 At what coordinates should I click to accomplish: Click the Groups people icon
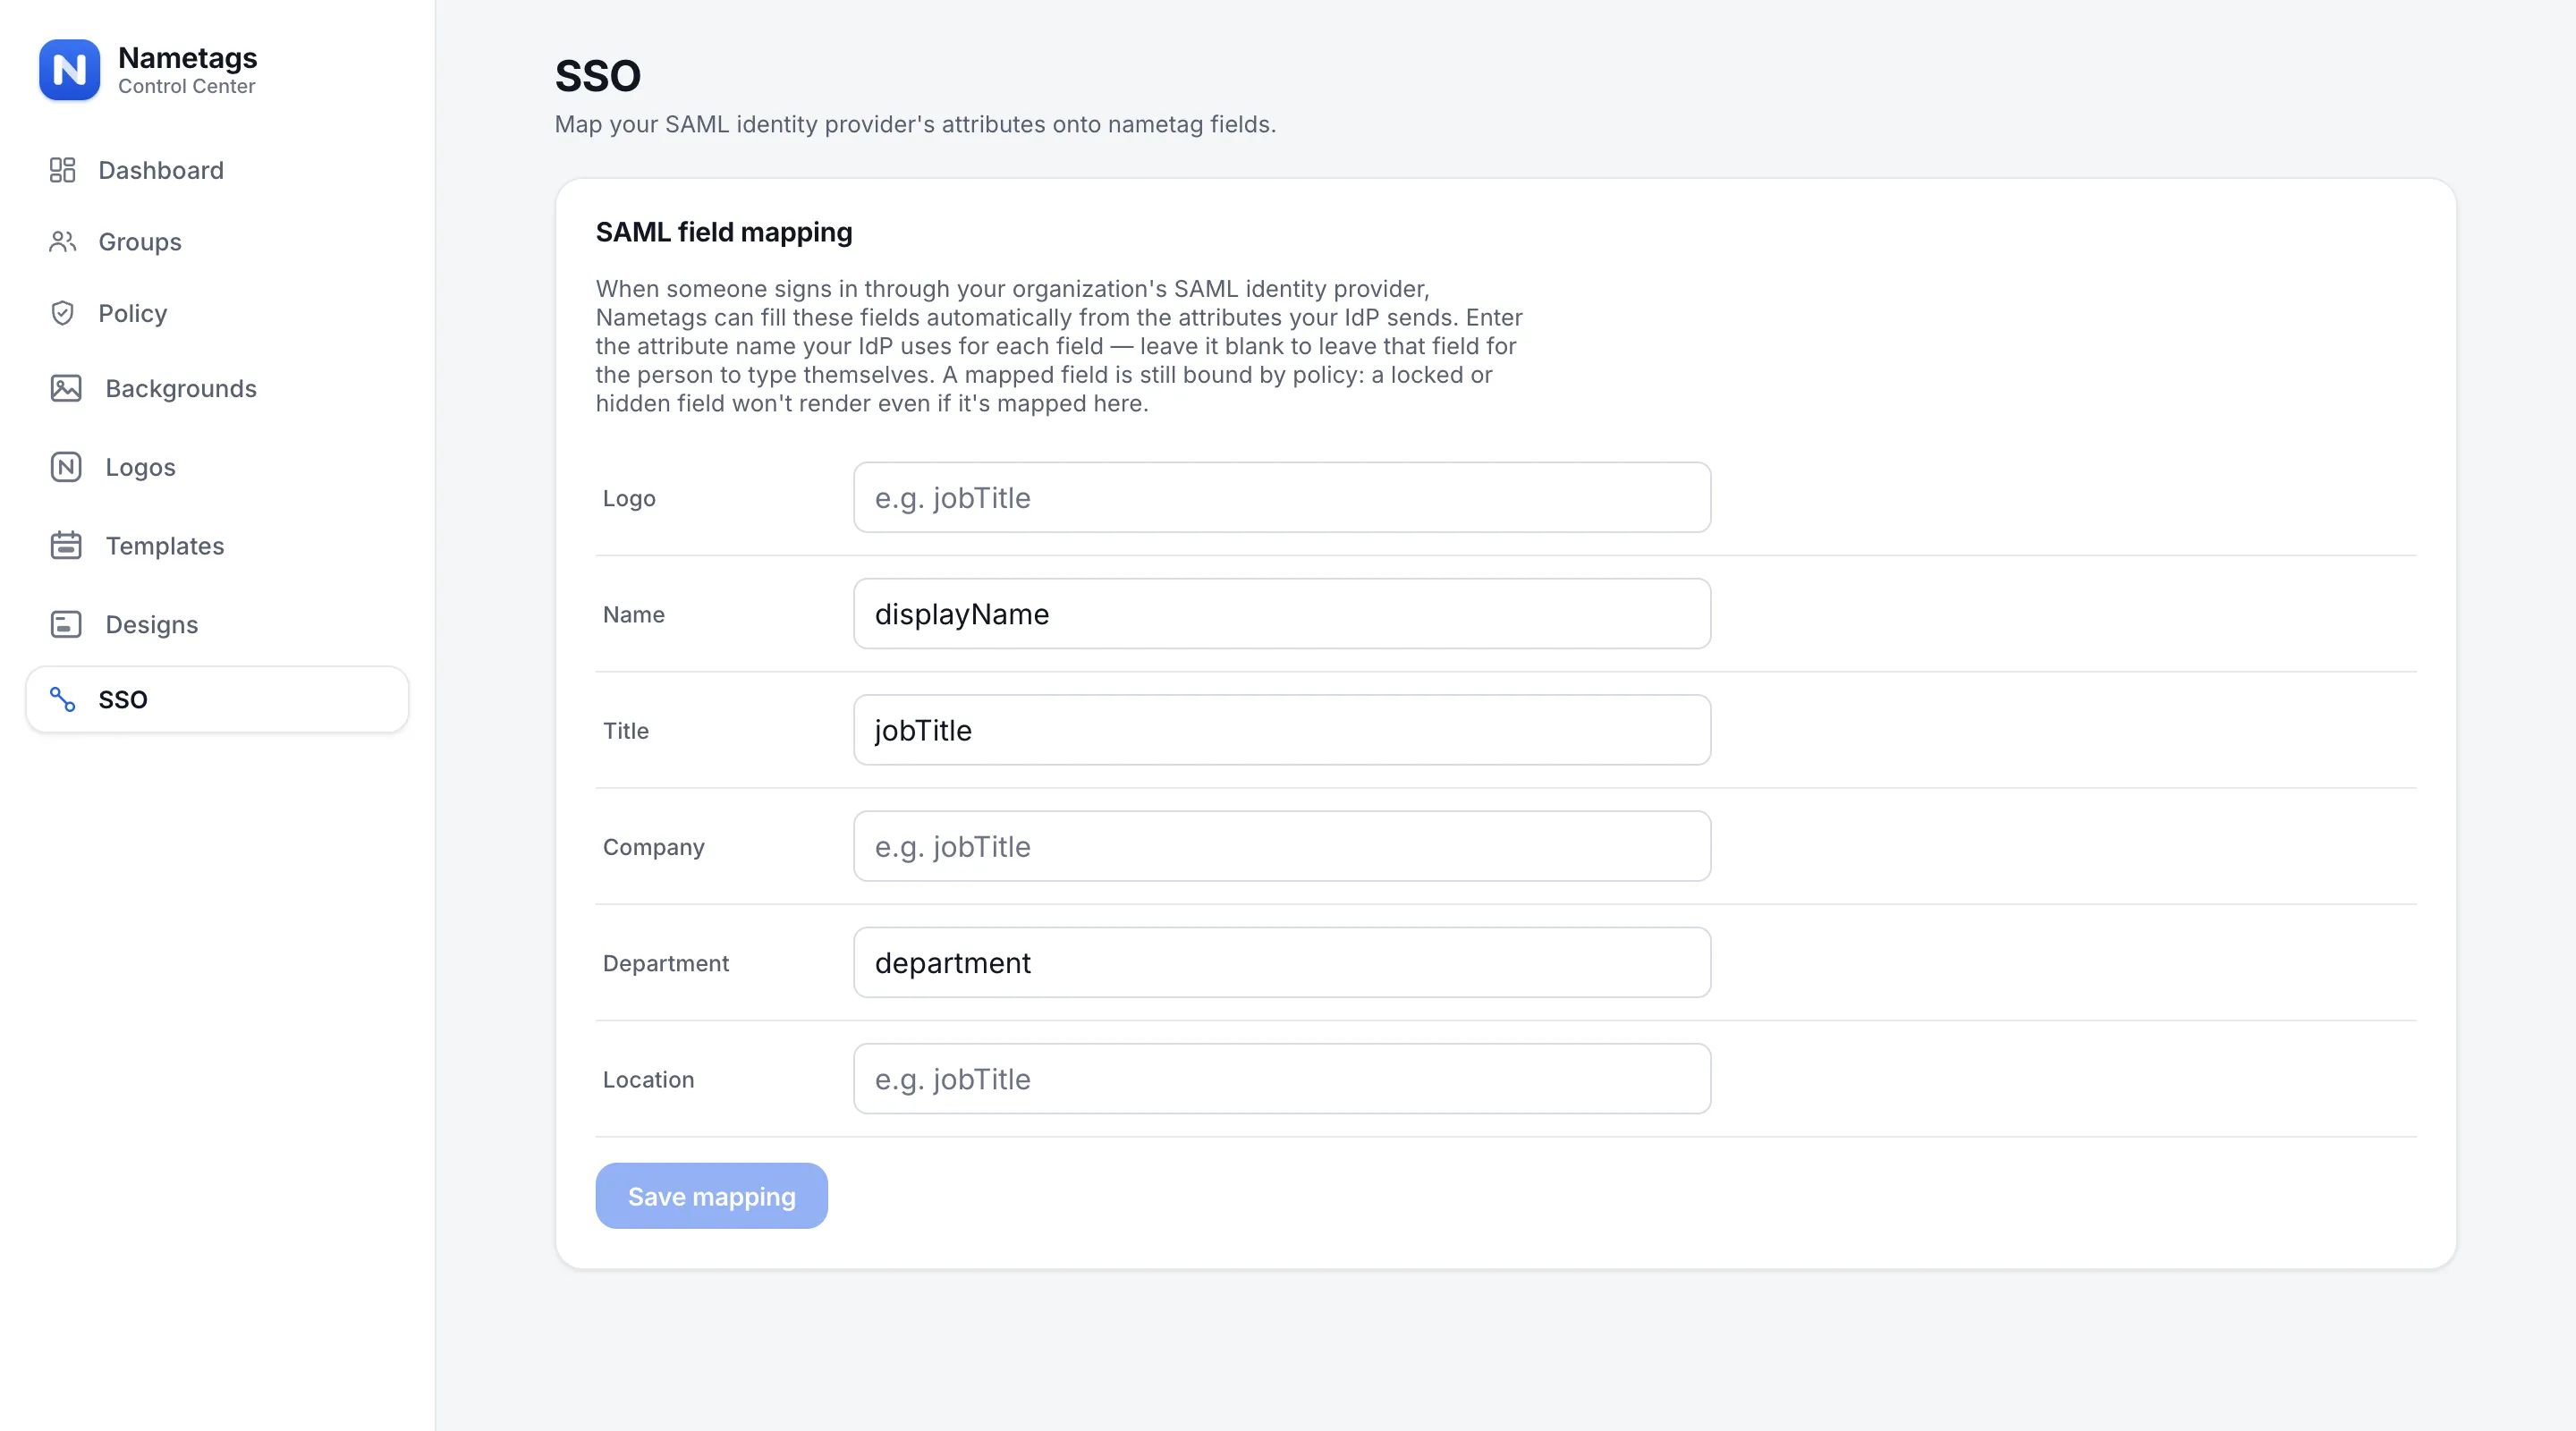click(62, 242)
